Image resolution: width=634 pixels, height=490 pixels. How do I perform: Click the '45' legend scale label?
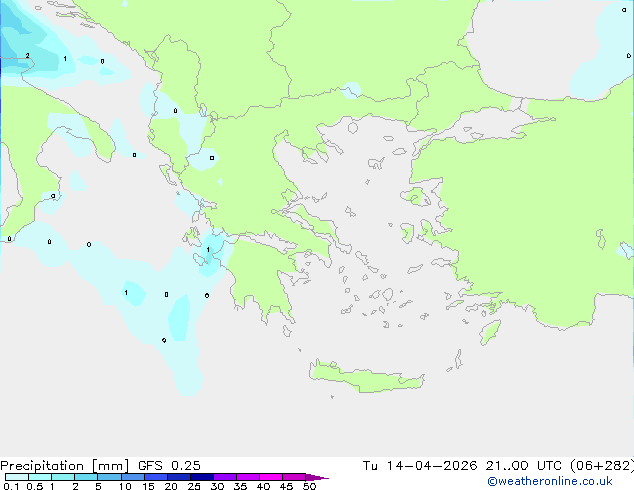click(x=286, y=486)
